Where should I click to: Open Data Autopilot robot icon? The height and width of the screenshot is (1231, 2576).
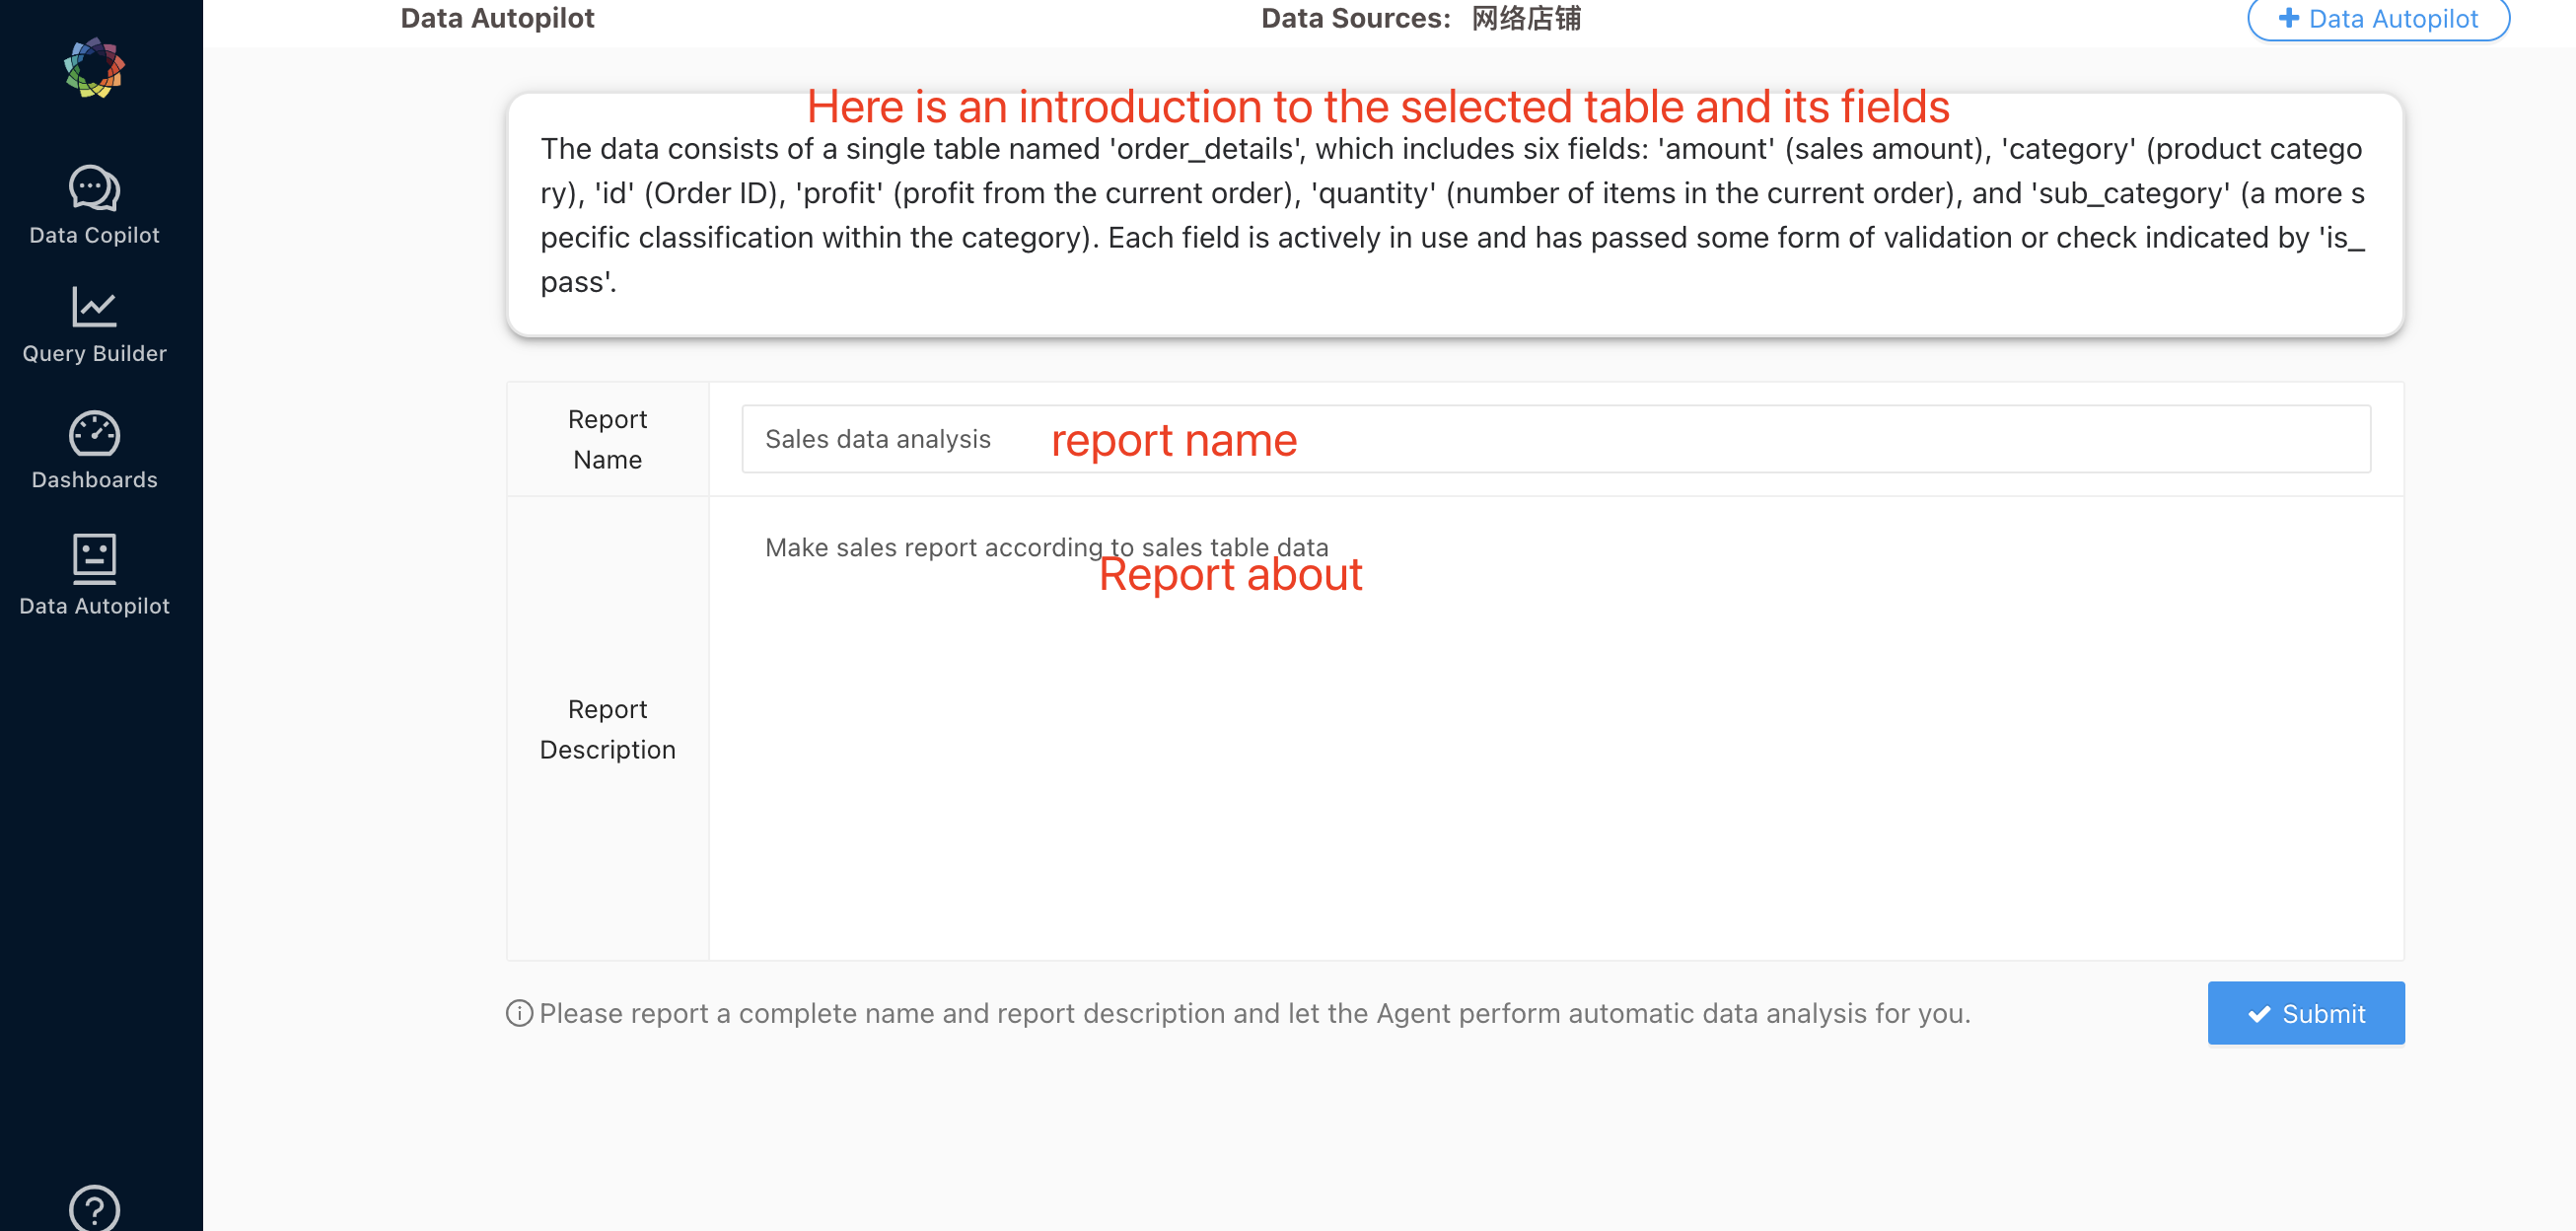[94, 558]
